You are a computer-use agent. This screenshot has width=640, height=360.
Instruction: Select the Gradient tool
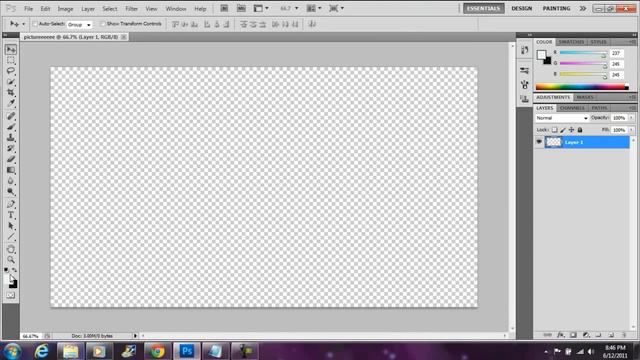tap(11, 170)
